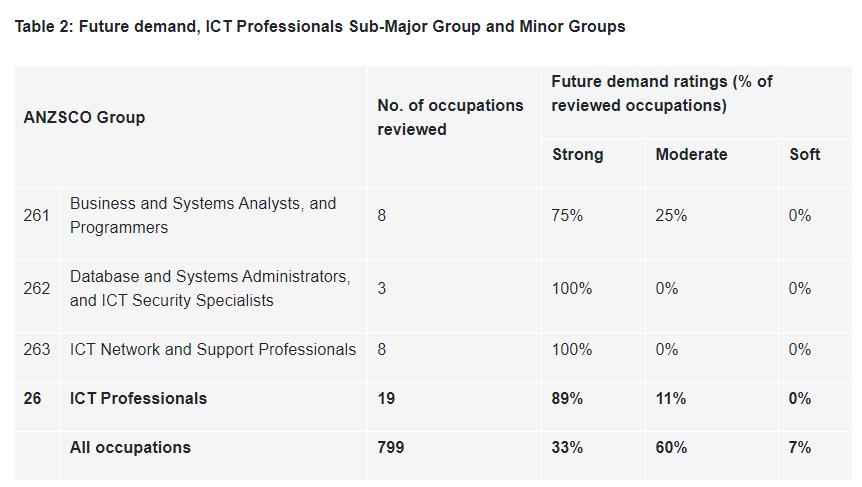Click the "Strong" rating column header
Screen dimensions: 862x487
pyautogui.click(x=578, y=154)
